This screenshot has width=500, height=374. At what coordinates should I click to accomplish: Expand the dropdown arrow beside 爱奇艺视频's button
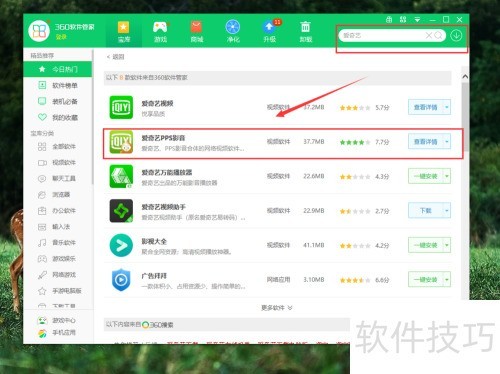point(447,107)
